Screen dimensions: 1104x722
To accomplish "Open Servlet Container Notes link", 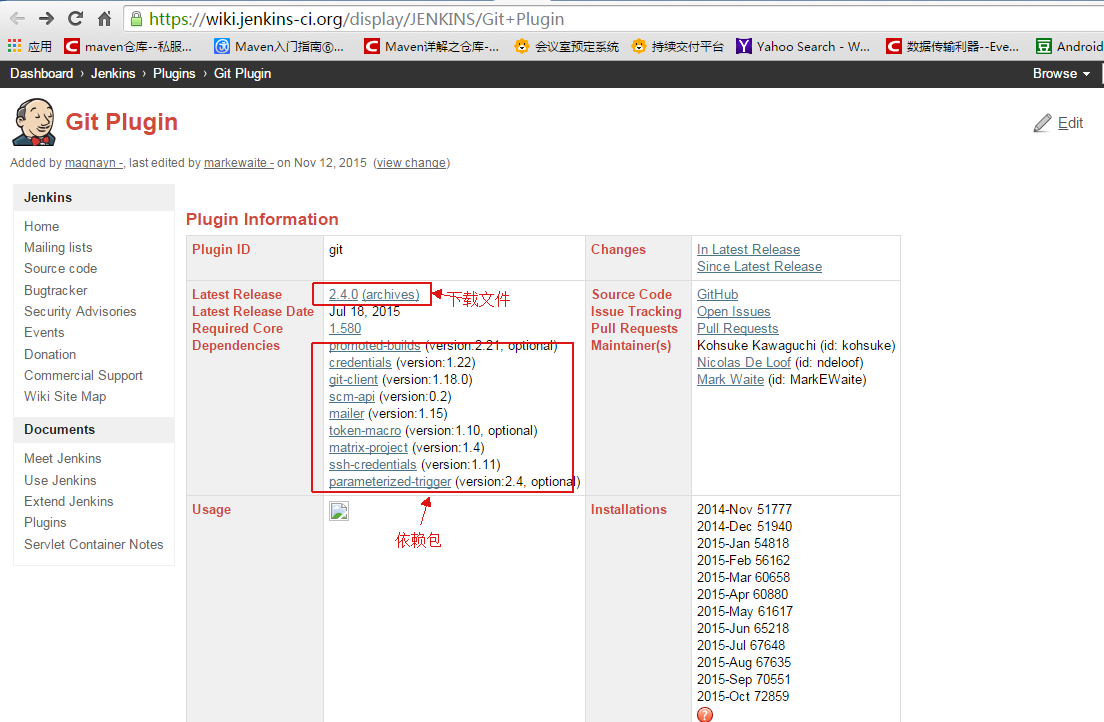I will tap(94, 544).
